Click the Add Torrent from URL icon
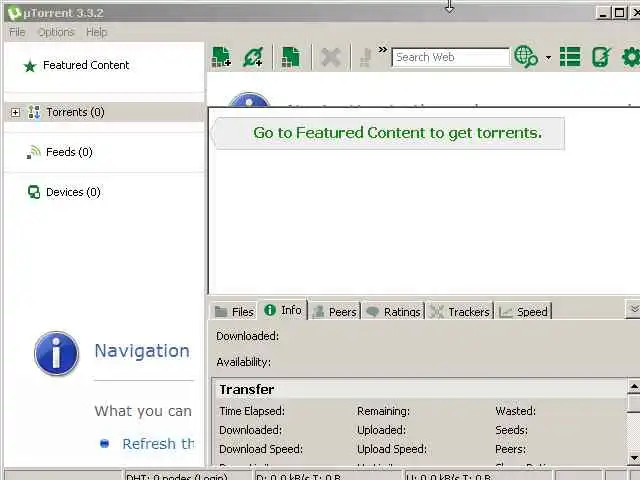Image resolution: width=640 pixels, height=480 pixels. (x=253, y=57)
